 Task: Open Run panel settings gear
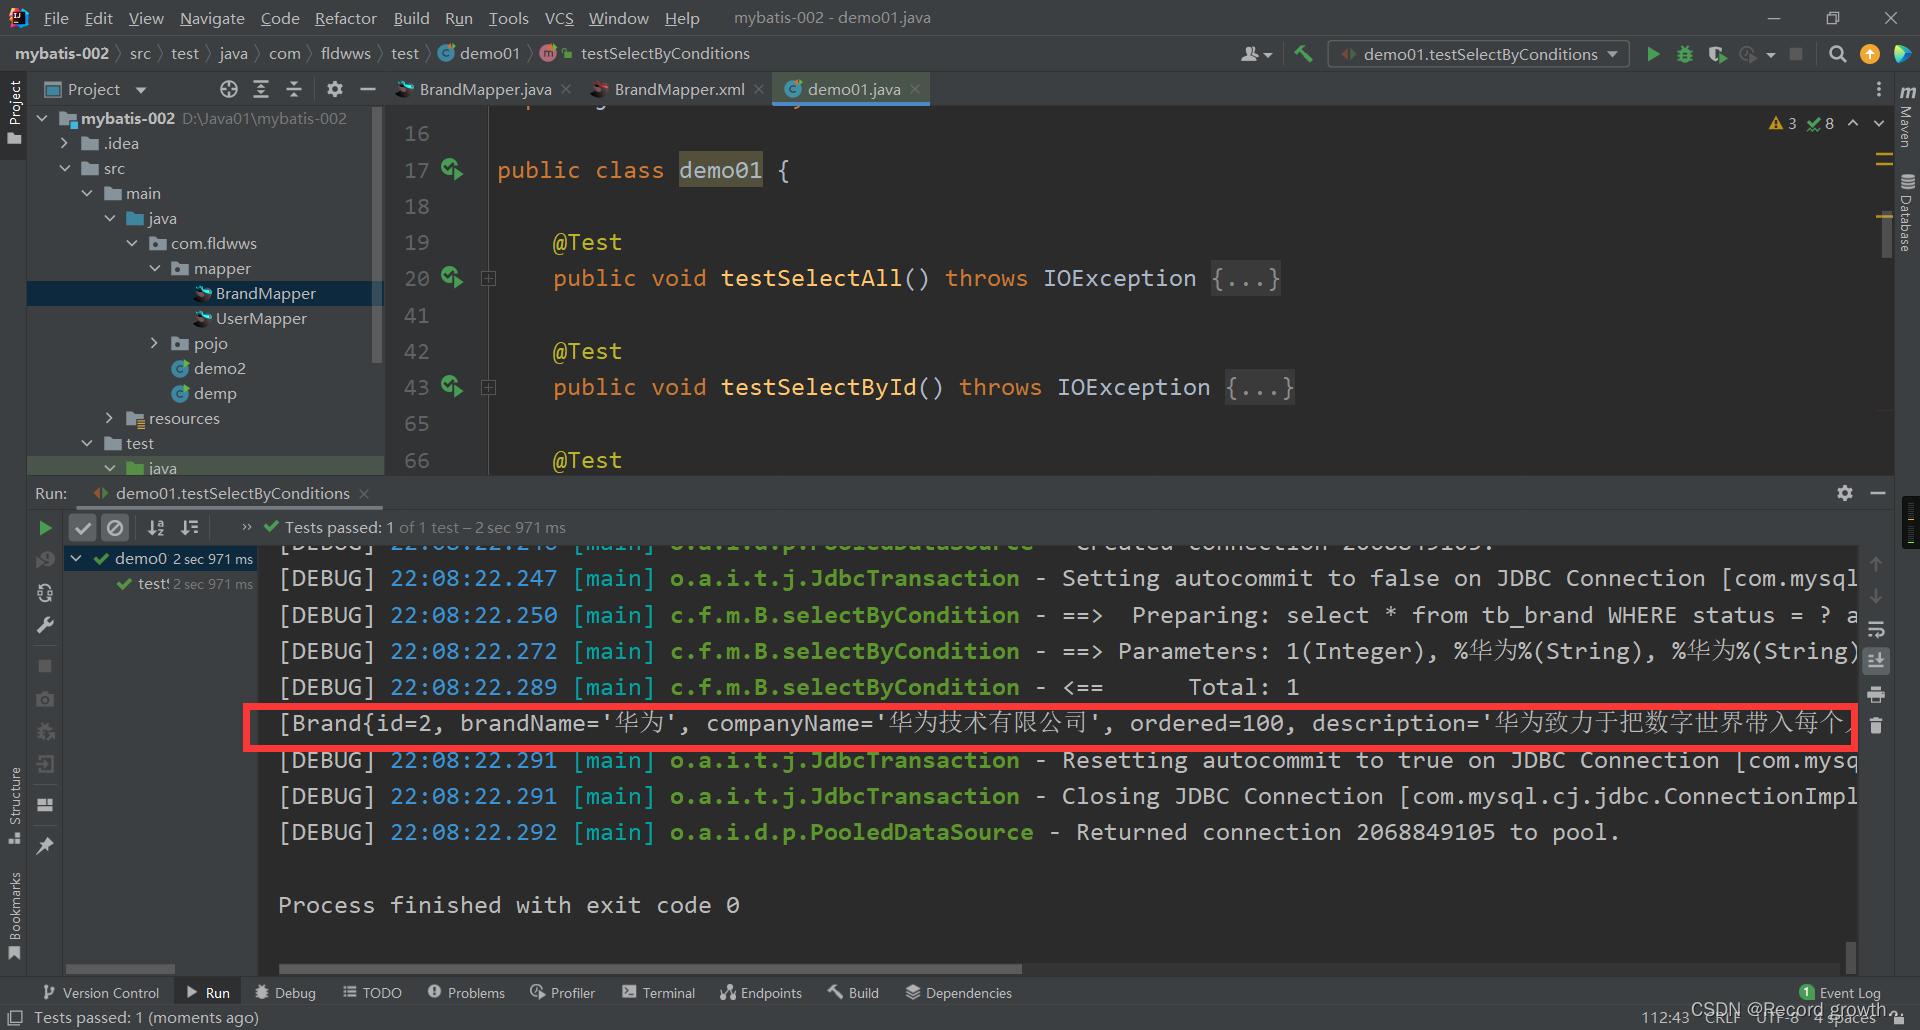tap(1845, 493)
